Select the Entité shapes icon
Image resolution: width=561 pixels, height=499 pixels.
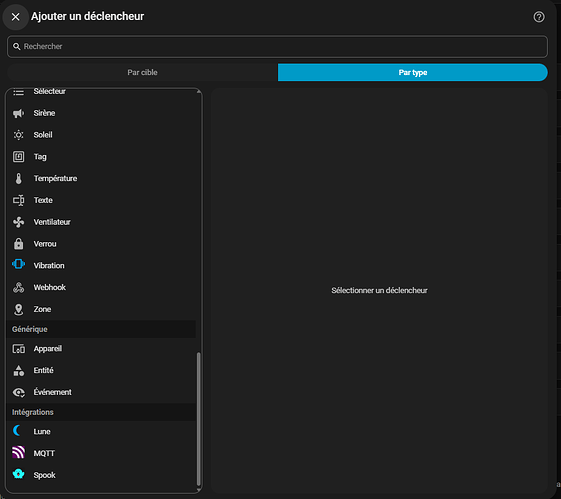coord(19,371)
